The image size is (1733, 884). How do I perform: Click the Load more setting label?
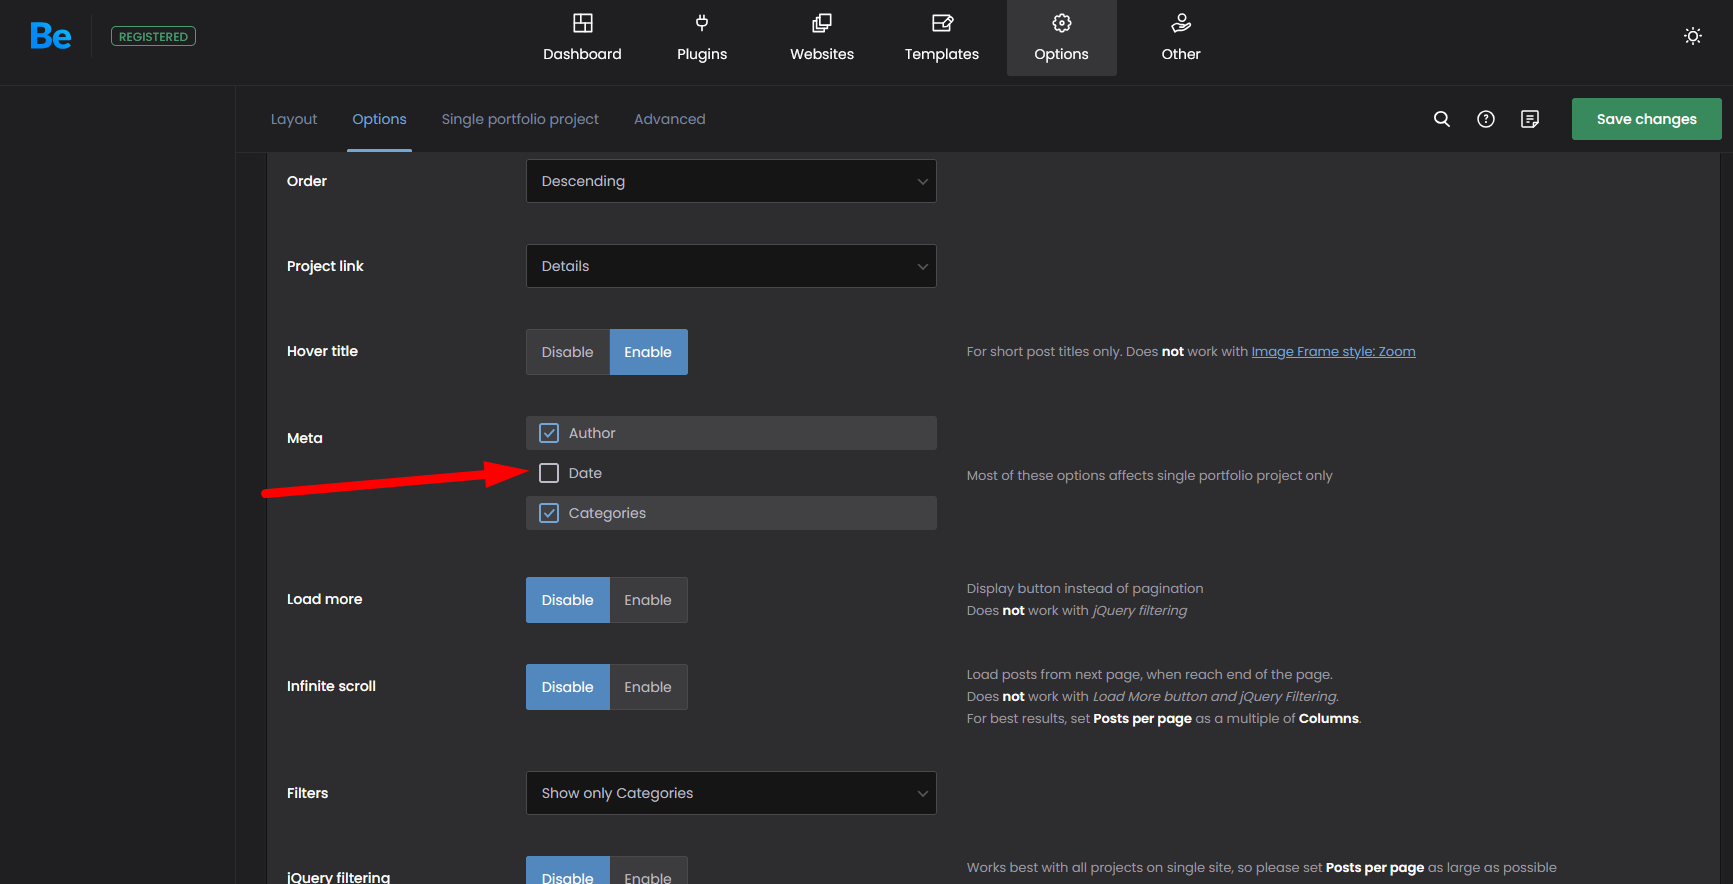pyautogui.click(x=324, y=599)
